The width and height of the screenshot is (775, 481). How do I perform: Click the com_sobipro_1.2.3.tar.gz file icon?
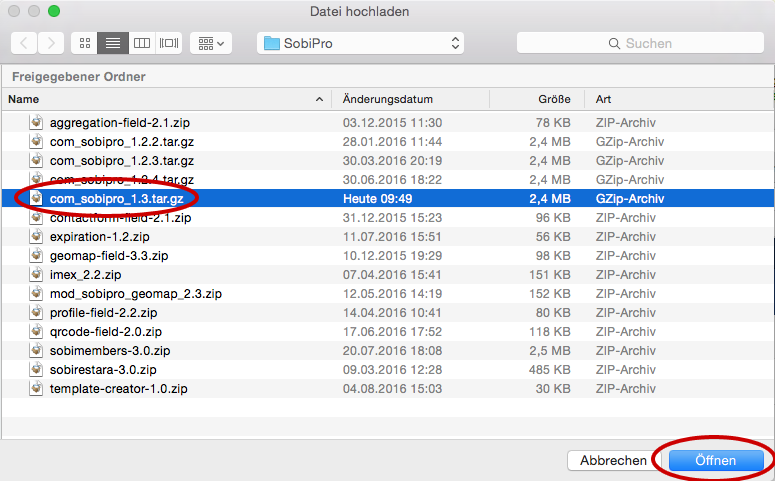coord(36,160)
